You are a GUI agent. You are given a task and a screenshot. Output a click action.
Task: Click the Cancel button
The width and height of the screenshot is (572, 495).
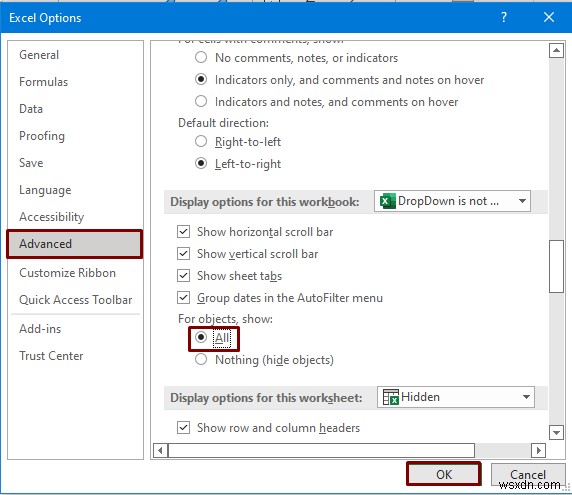(527, 474)
